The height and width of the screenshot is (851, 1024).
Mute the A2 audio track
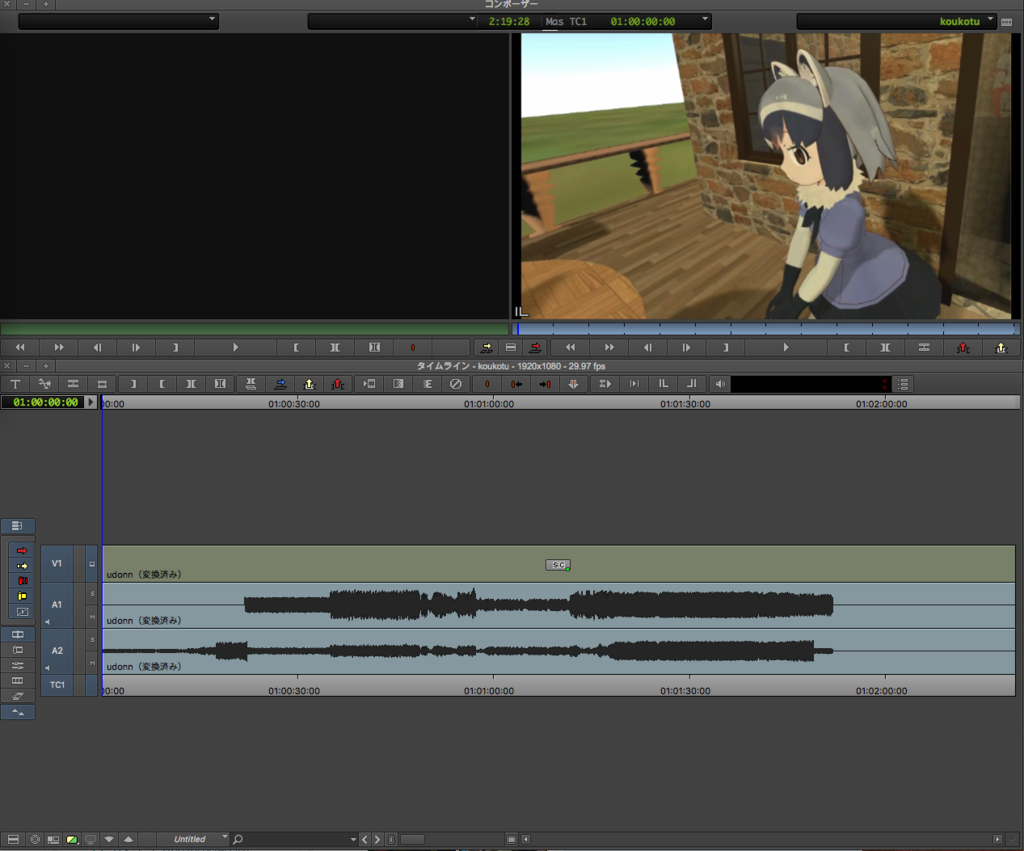92,663
